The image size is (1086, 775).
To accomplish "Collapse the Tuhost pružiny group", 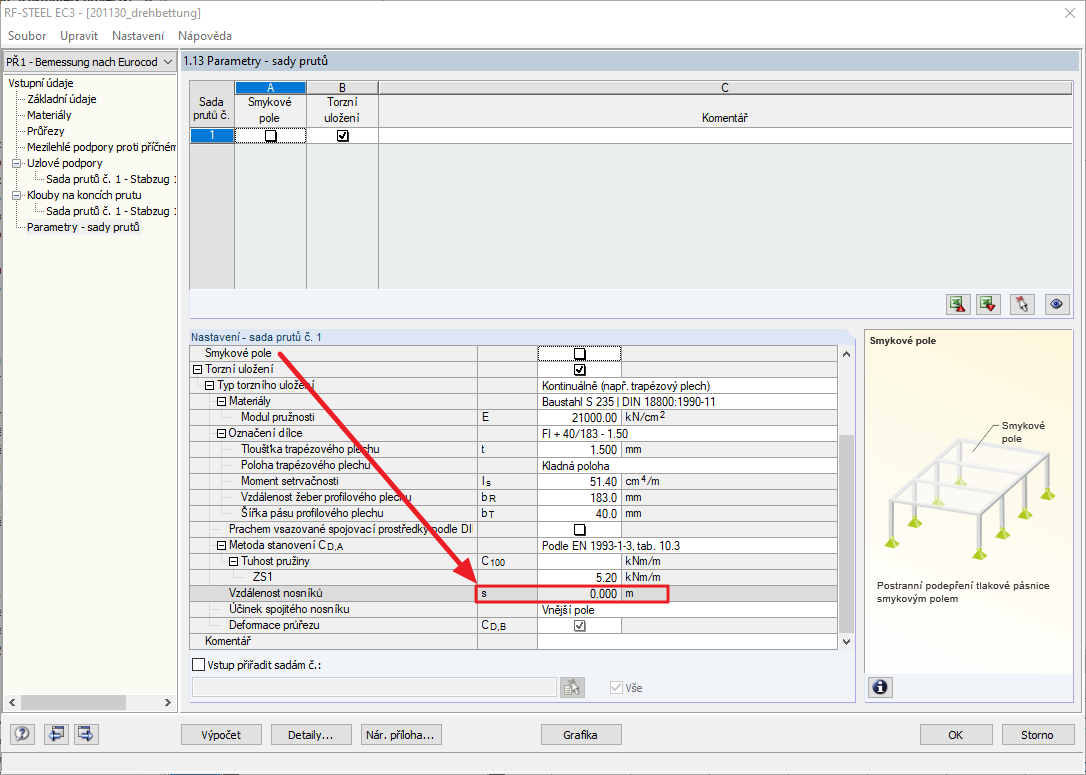I will point(233,562).
